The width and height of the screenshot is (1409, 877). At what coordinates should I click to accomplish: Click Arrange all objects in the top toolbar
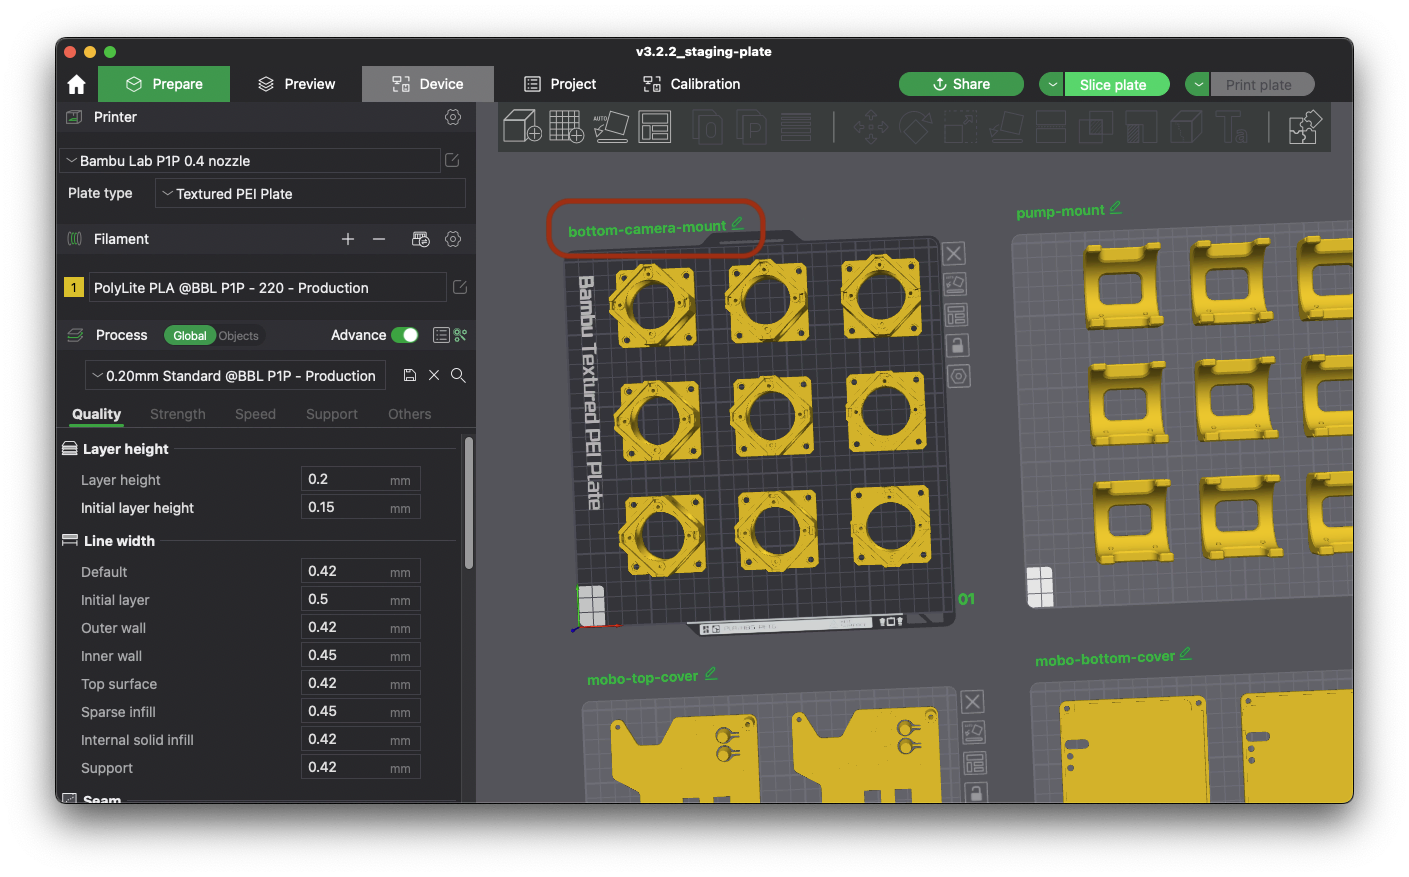point(655,127)
